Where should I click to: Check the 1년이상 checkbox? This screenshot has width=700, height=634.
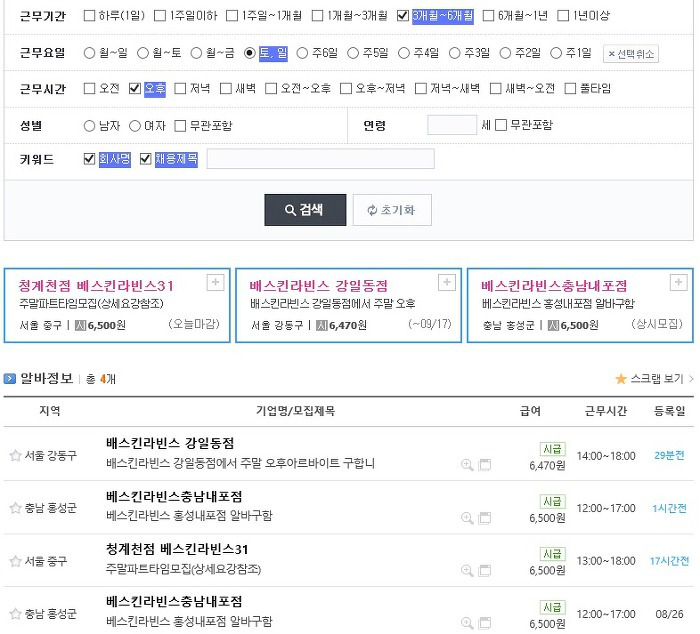(563, 16)
